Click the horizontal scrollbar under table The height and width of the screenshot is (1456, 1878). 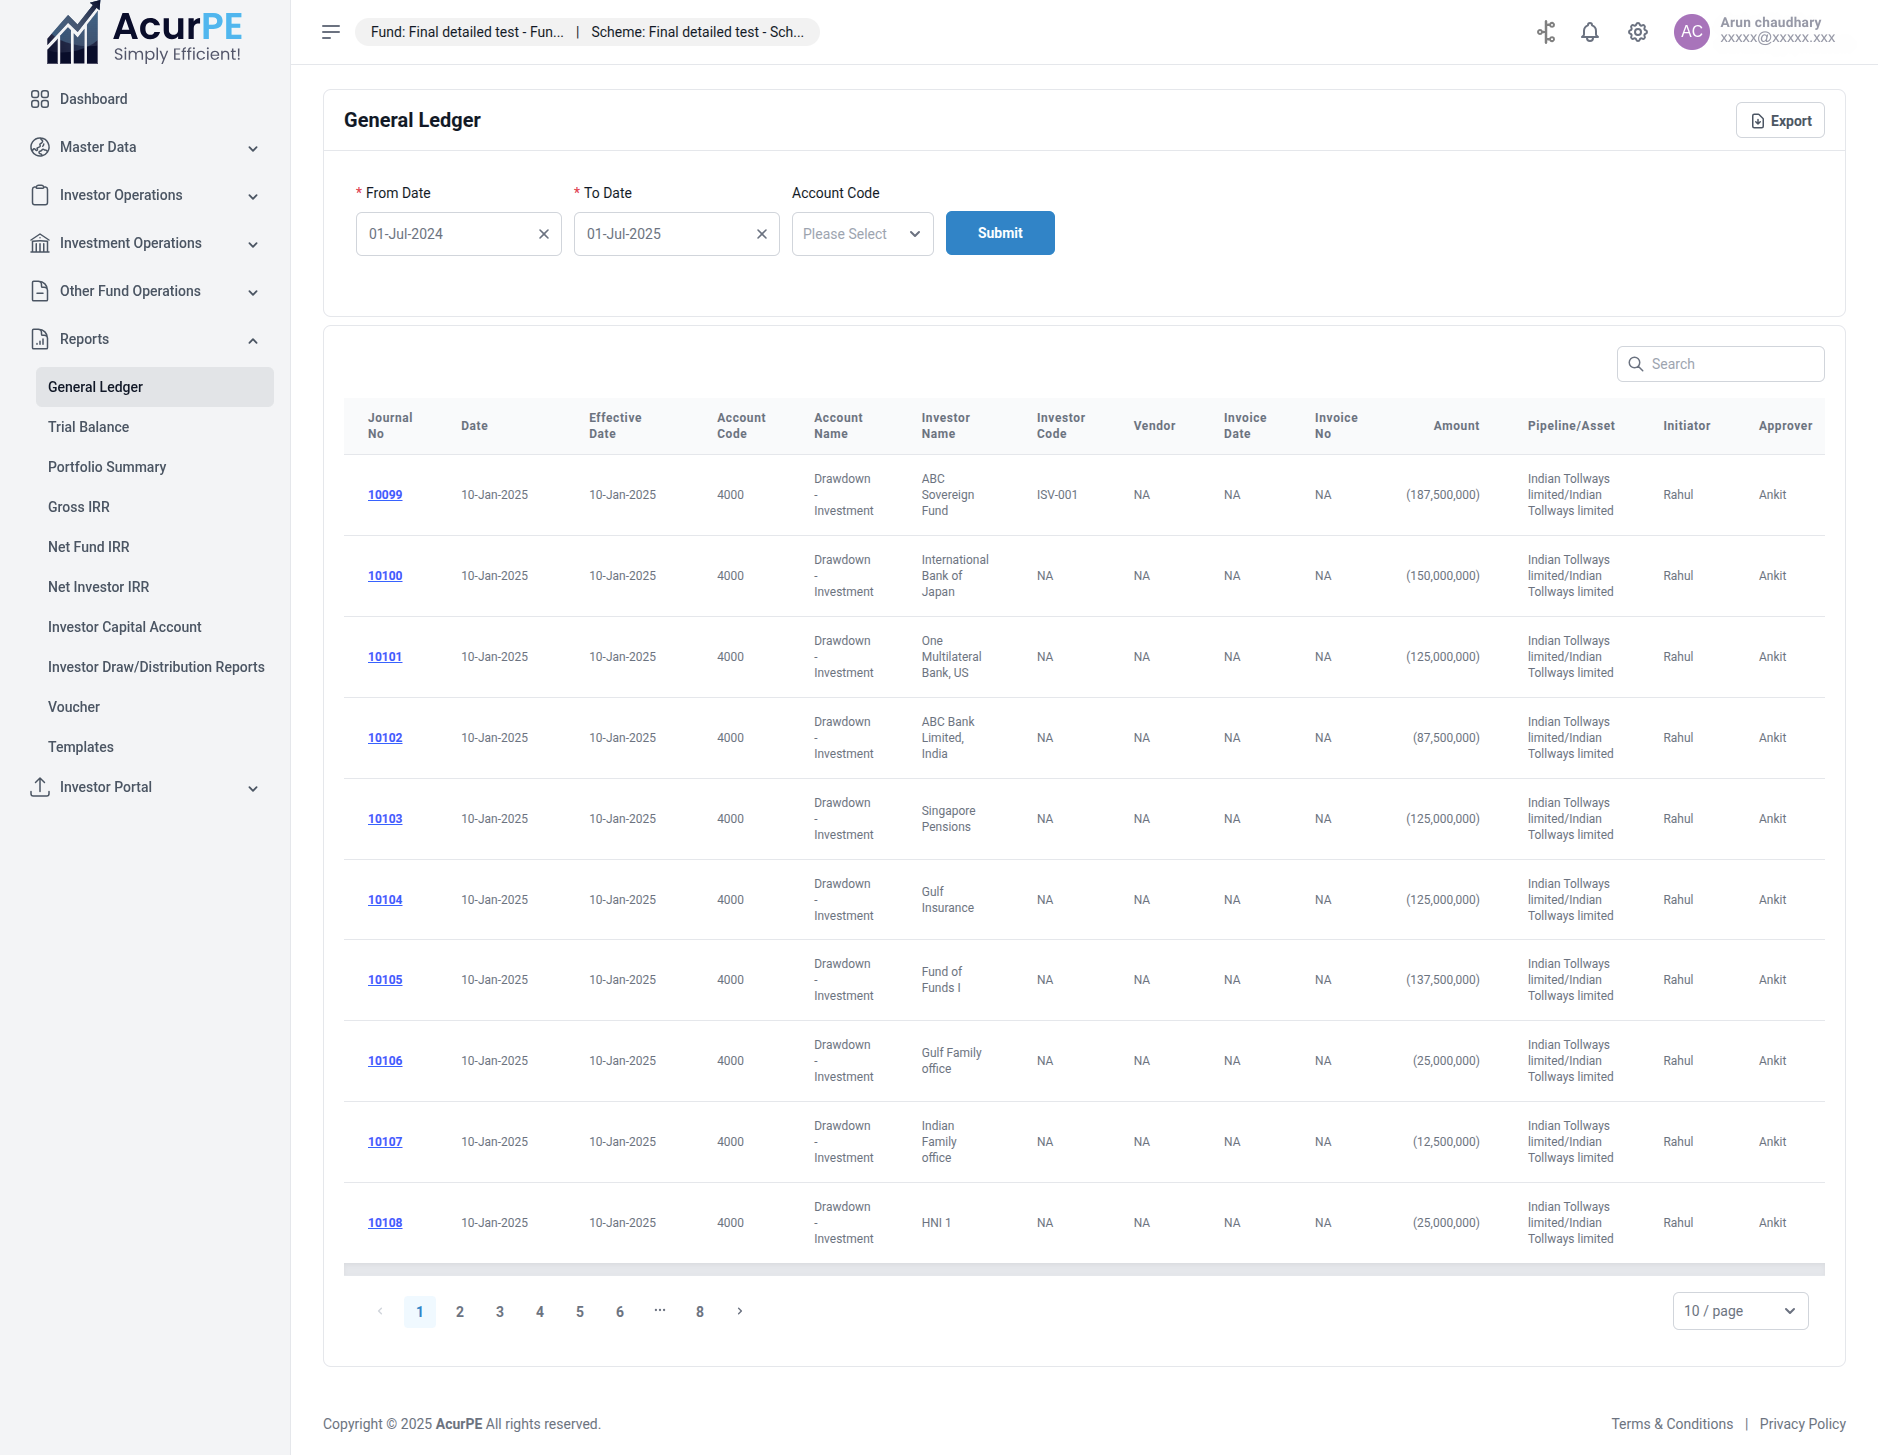point(1083,1270)
